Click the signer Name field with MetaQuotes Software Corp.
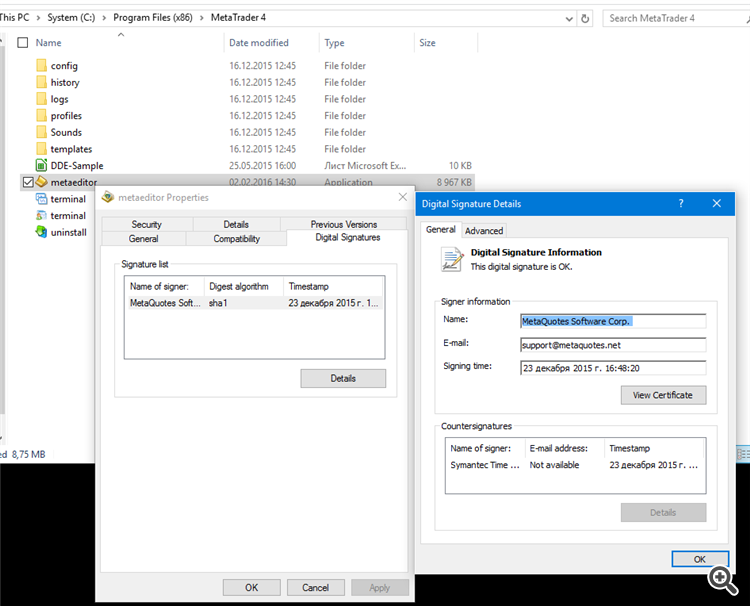Image resolution: width=750 pixels, height=606 pixels. point(613,321)
